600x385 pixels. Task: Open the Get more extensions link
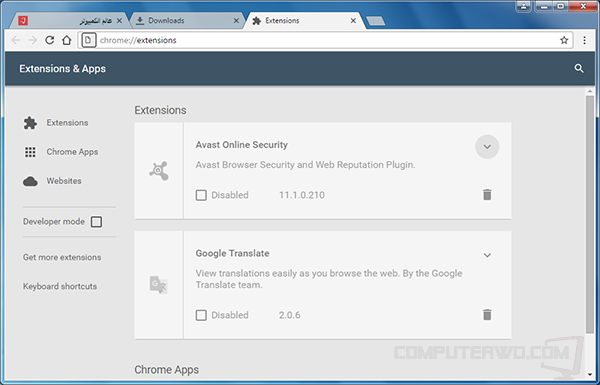(62, 257)
